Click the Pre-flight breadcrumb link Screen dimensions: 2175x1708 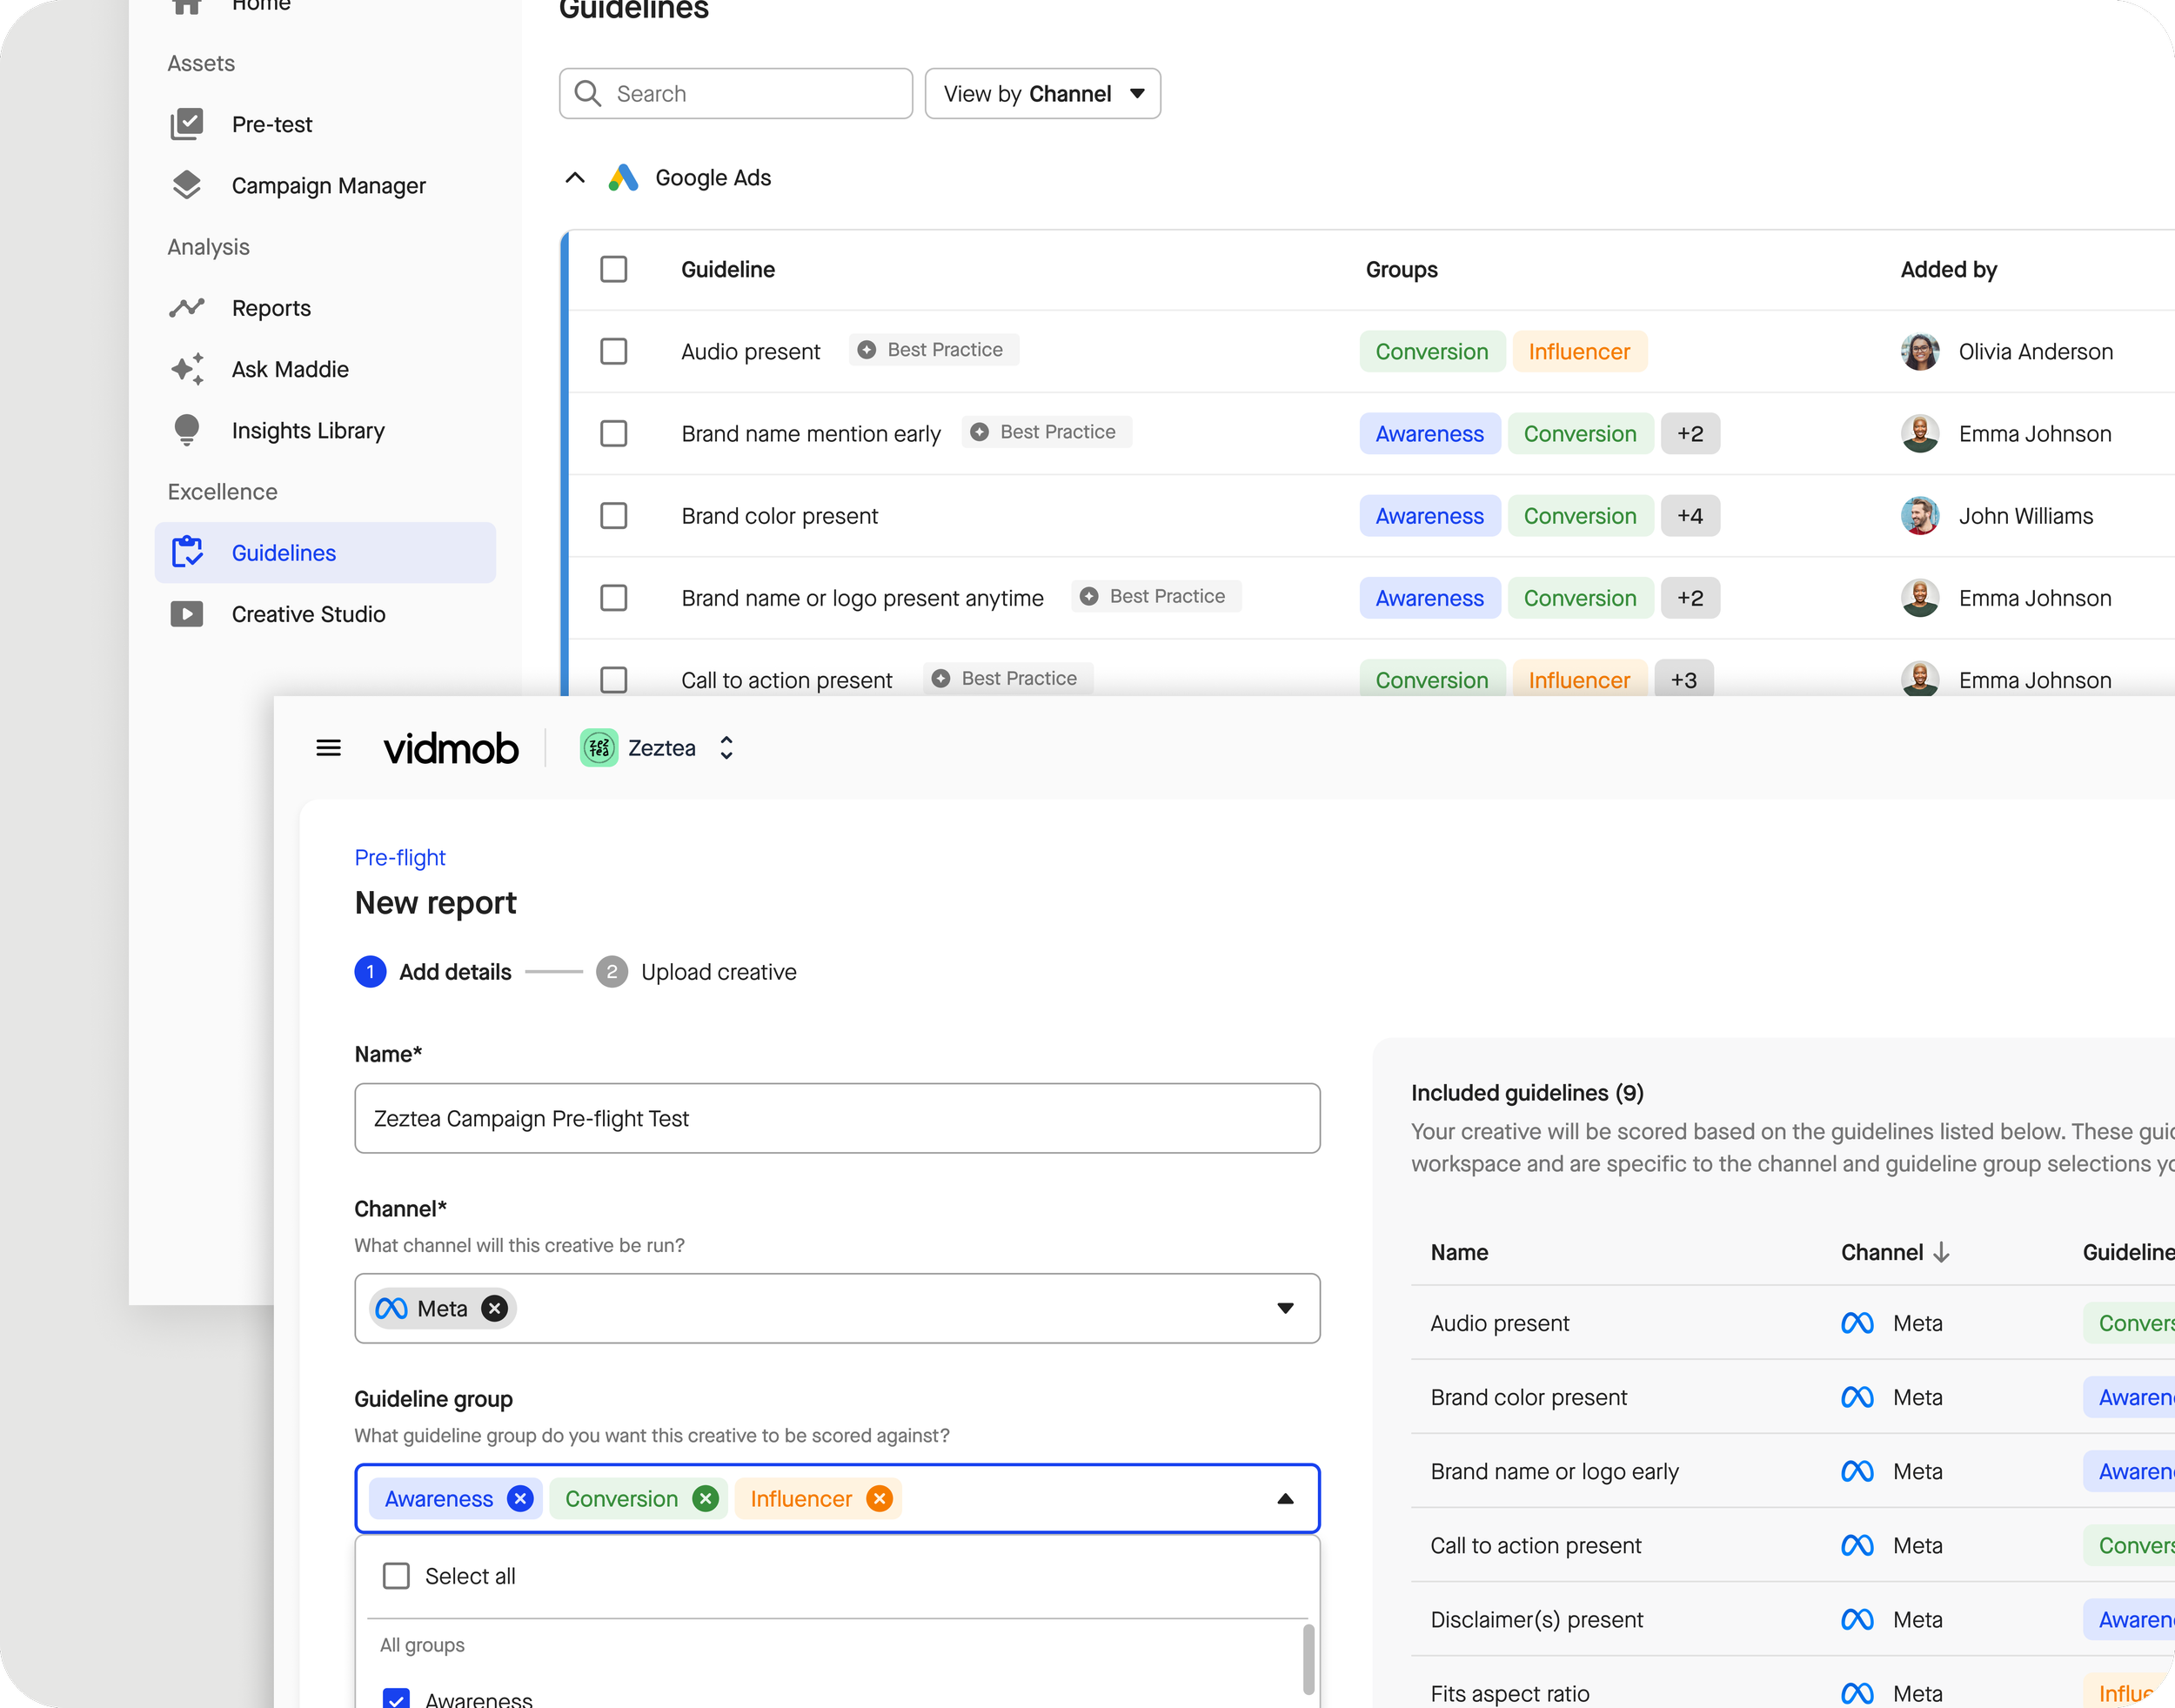[x=400, y=857]
